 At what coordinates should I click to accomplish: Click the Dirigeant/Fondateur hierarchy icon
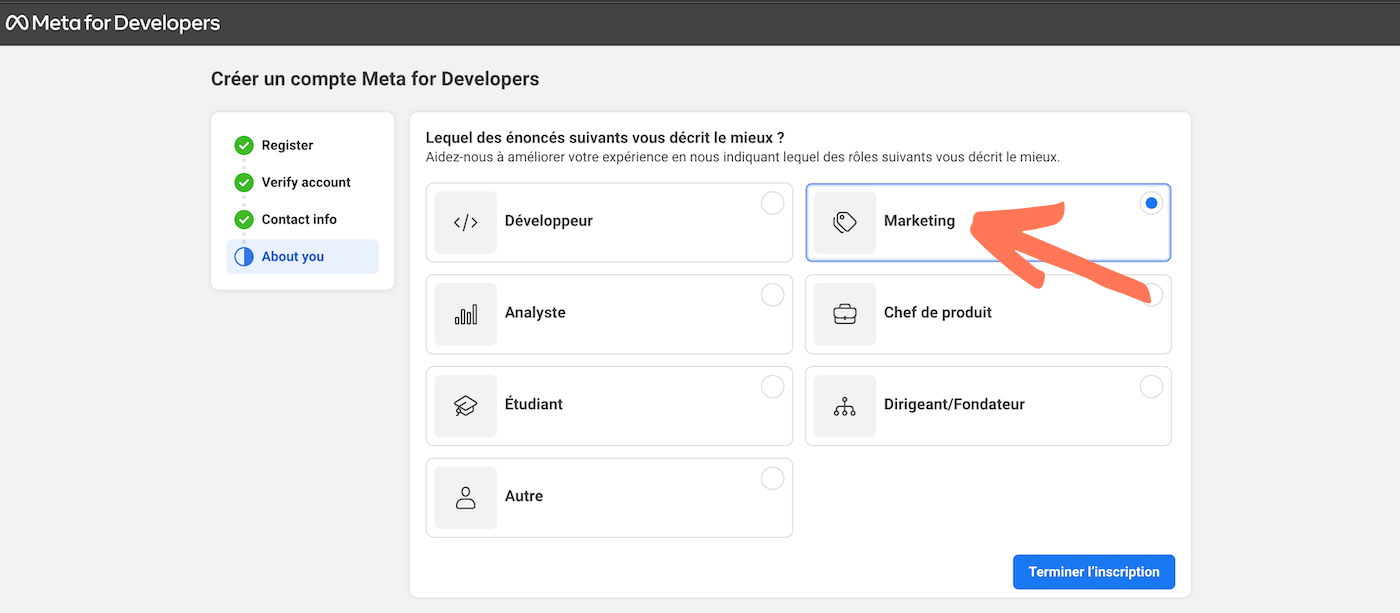(x=845, y=406)
